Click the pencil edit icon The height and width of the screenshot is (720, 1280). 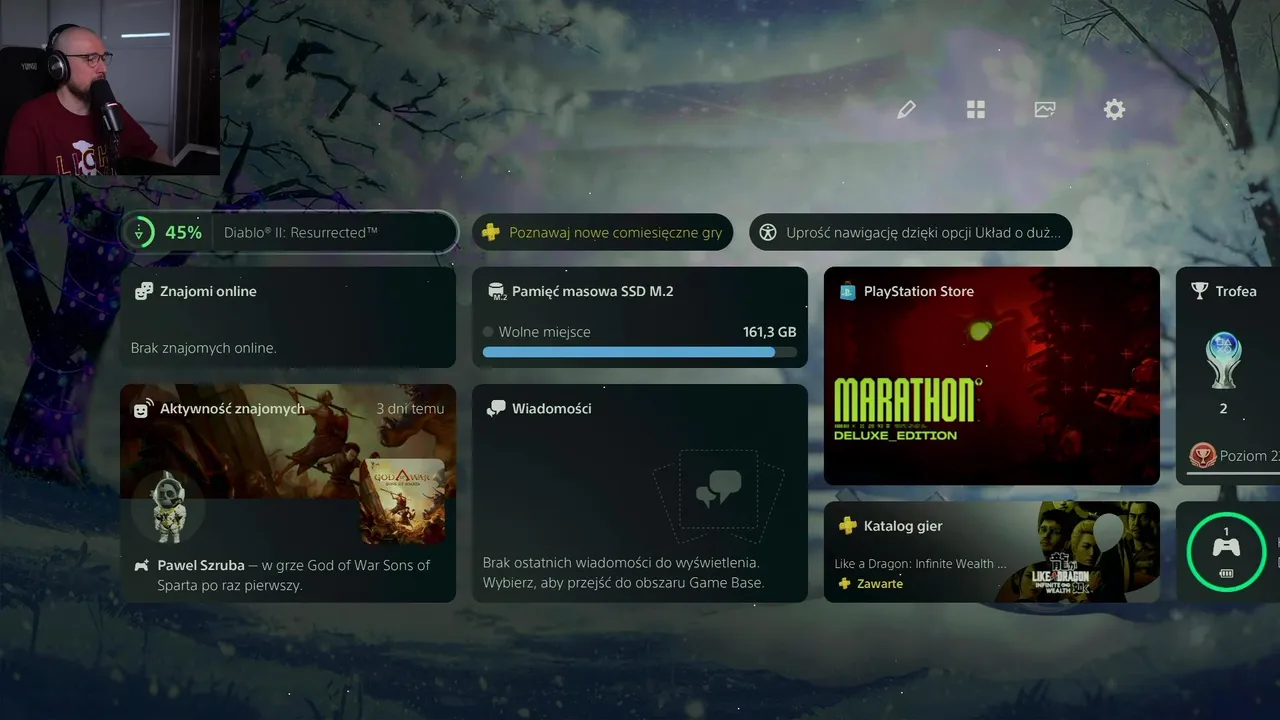point(906,110)
